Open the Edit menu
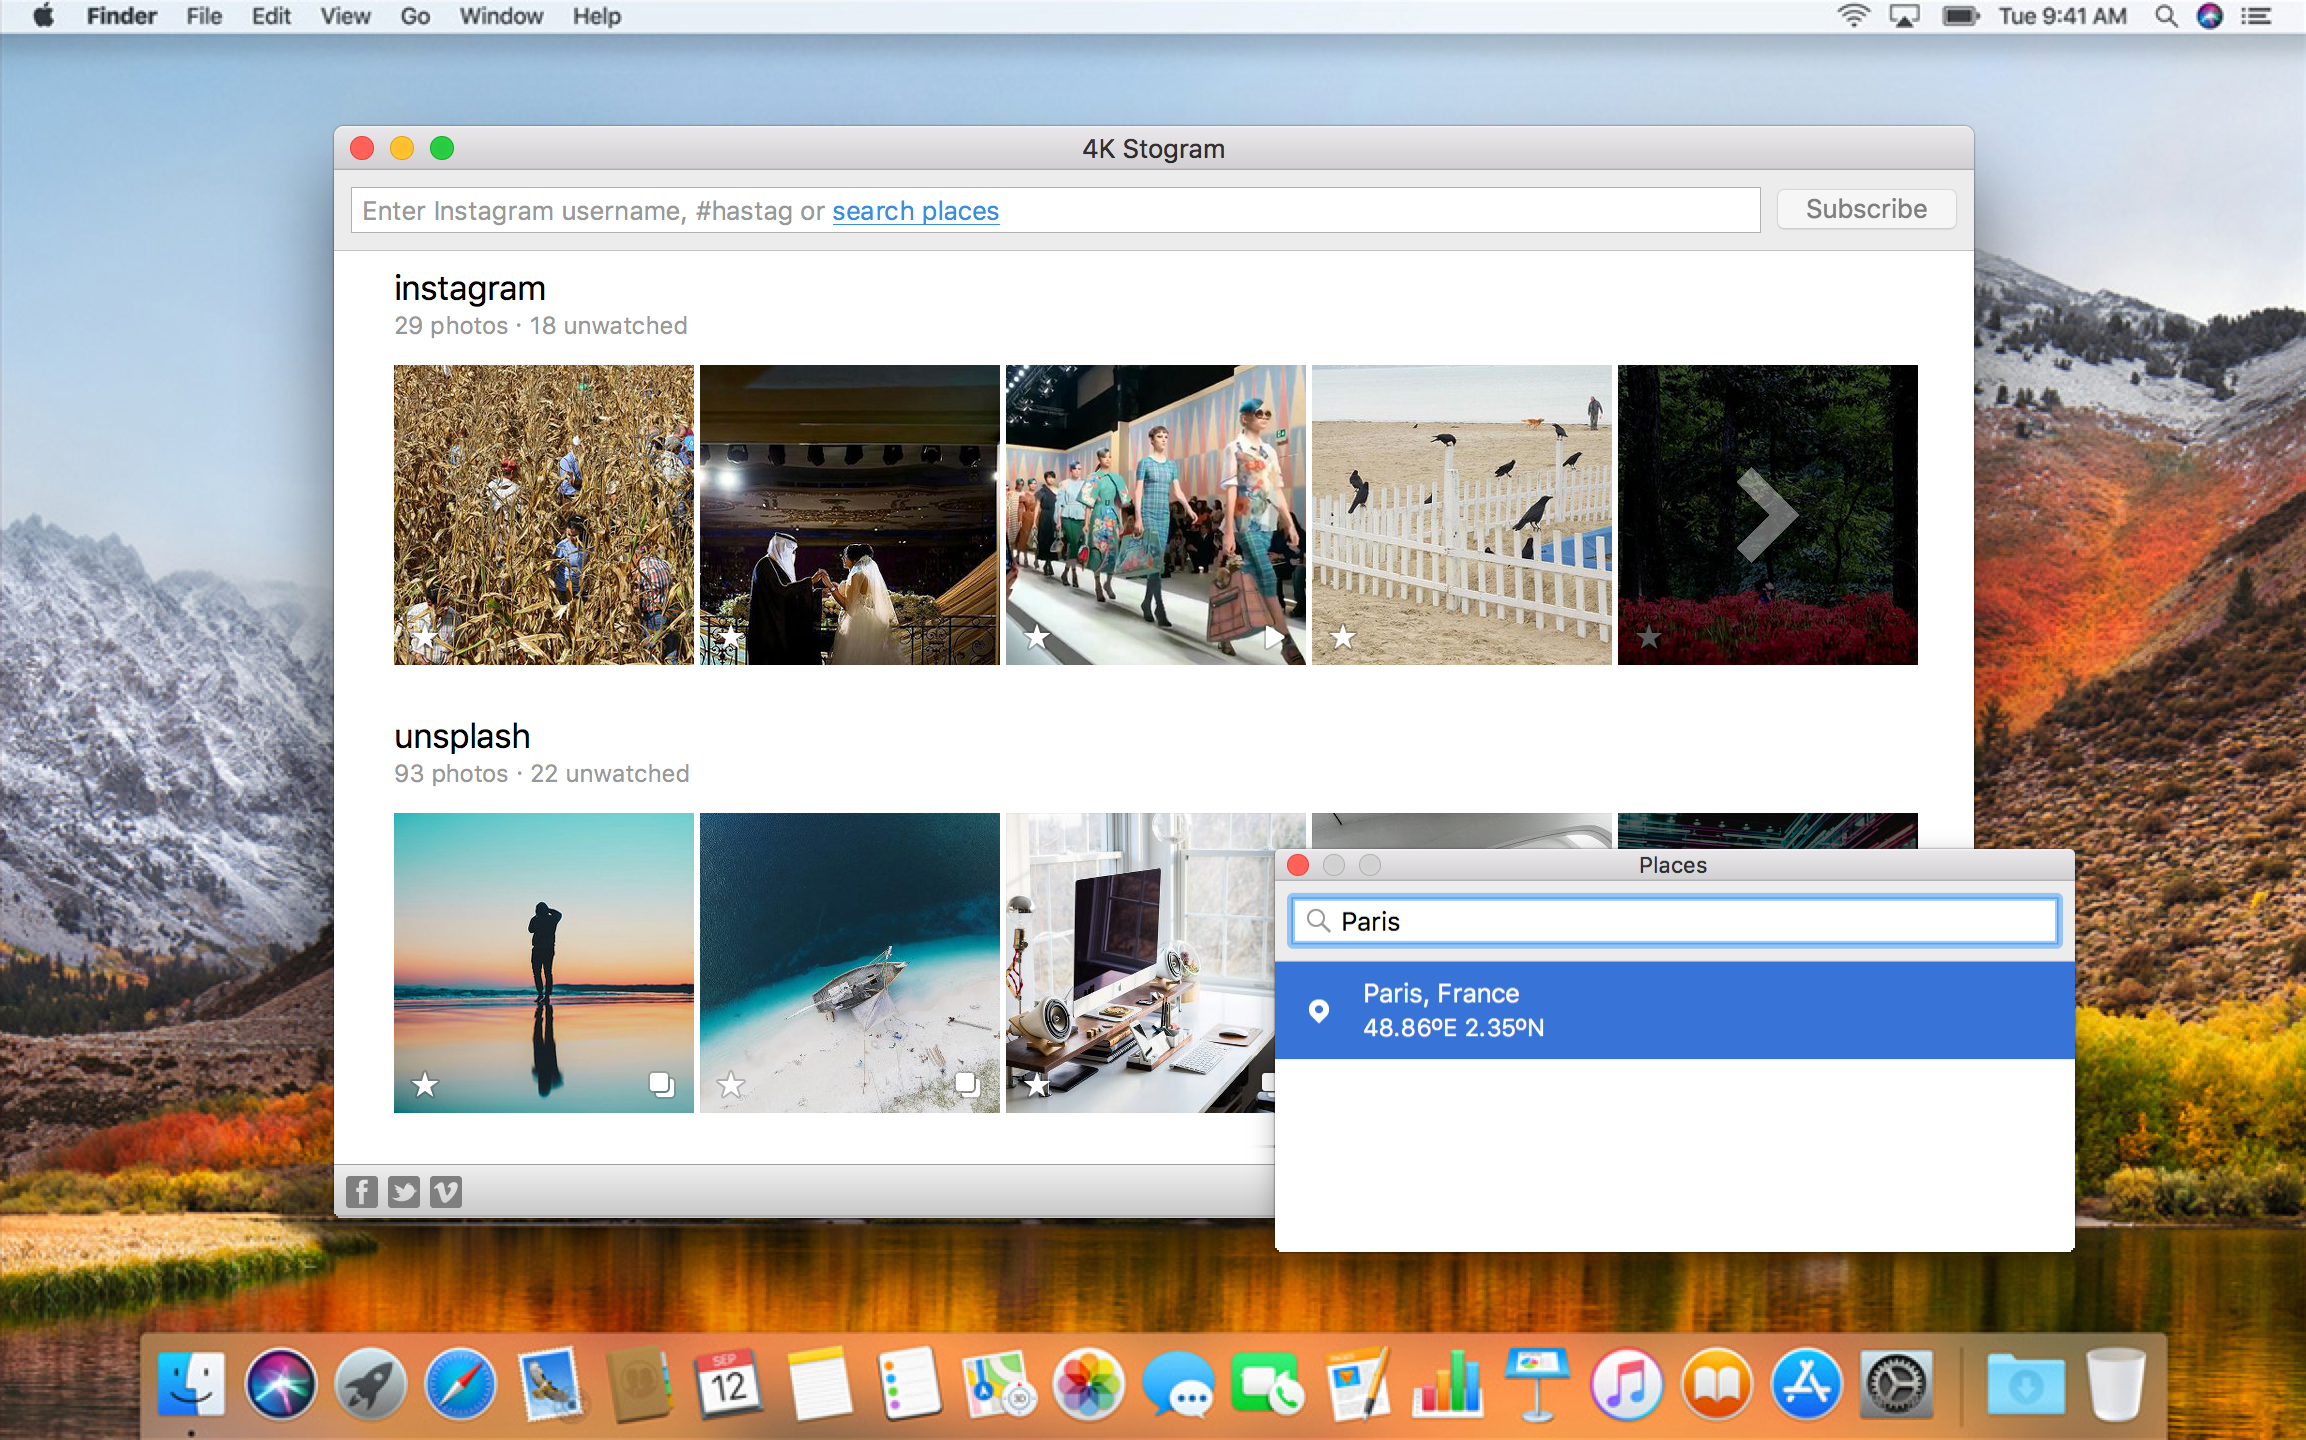The width and height of the screenshot is (2306, 1440). 271,16
